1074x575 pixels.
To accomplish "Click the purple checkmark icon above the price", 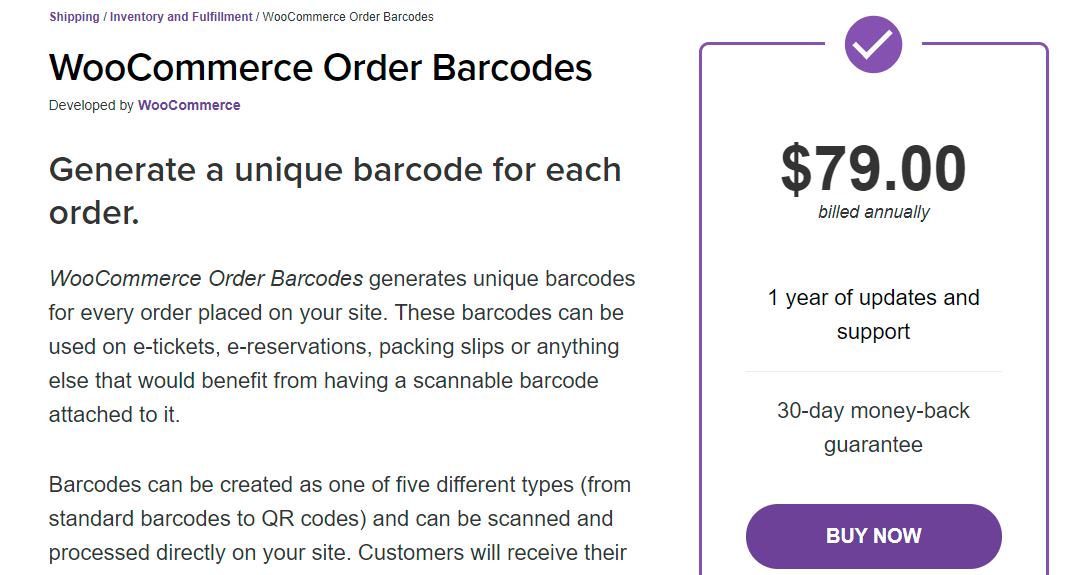I will pyautogui.click(x=873, y=44).
